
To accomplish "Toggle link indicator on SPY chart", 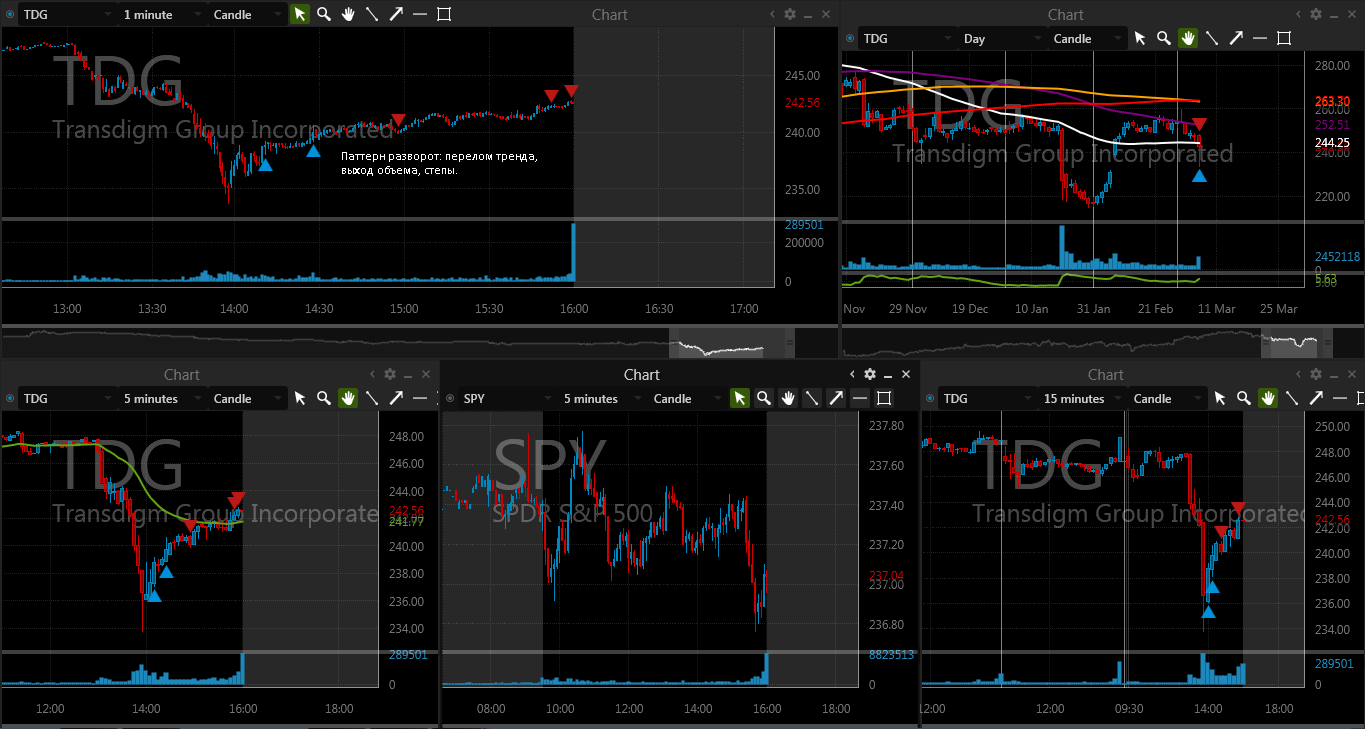I will 450,398.
